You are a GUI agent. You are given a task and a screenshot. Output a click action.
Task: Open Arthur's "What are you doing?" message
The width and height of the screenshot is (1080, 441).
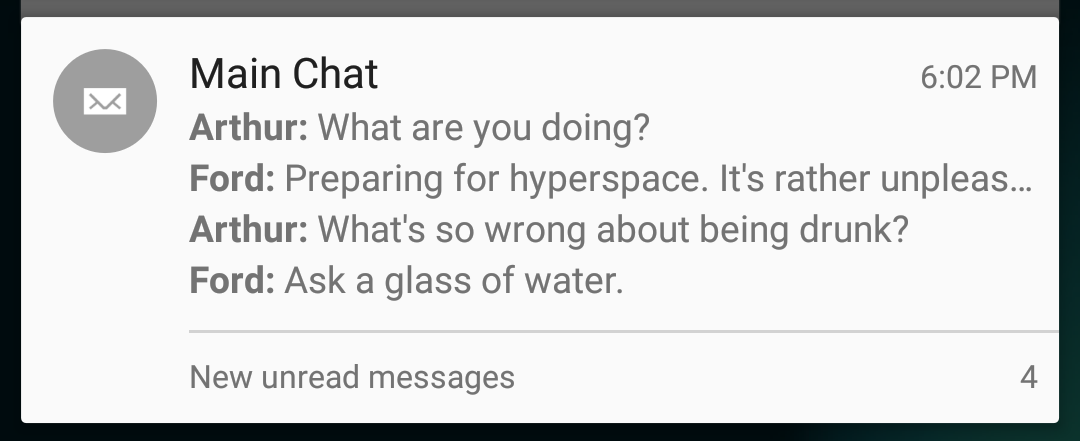click(x=419, y=128)
